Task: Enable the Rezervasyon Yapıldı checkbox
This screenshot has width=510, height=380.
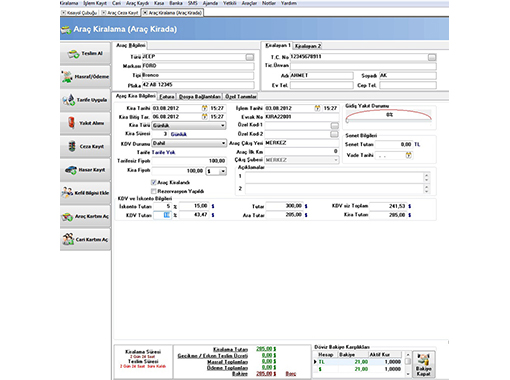Action: click(154, 191)
